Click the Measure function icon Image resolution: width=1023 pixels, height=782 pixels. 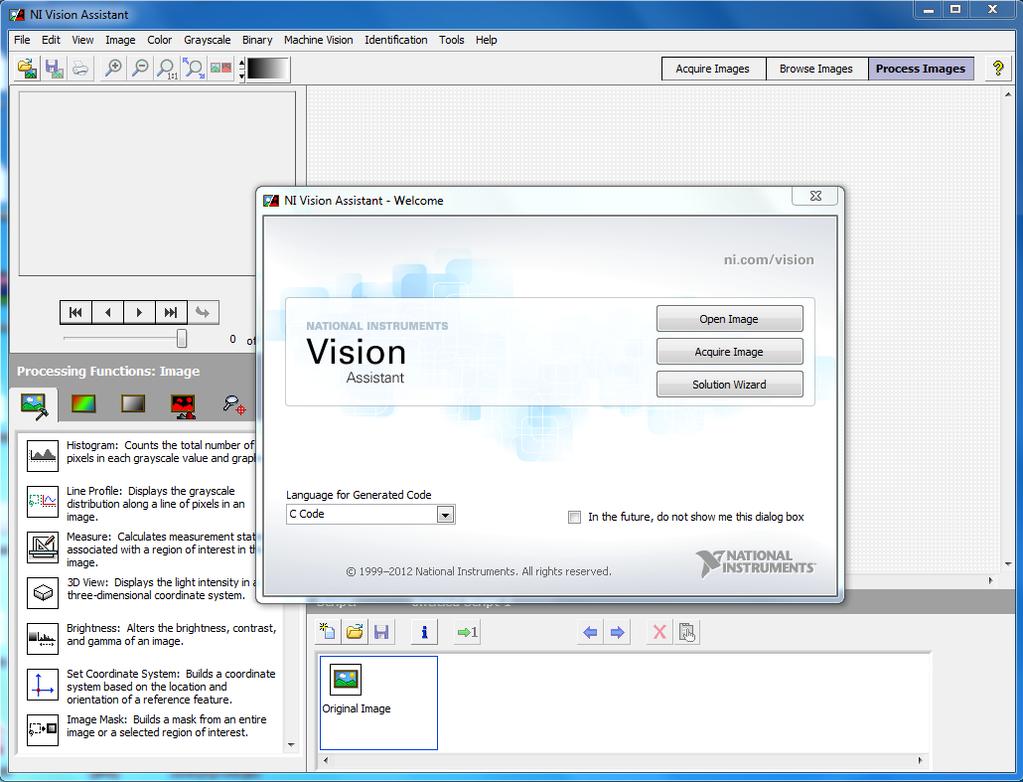click(43, 547)
